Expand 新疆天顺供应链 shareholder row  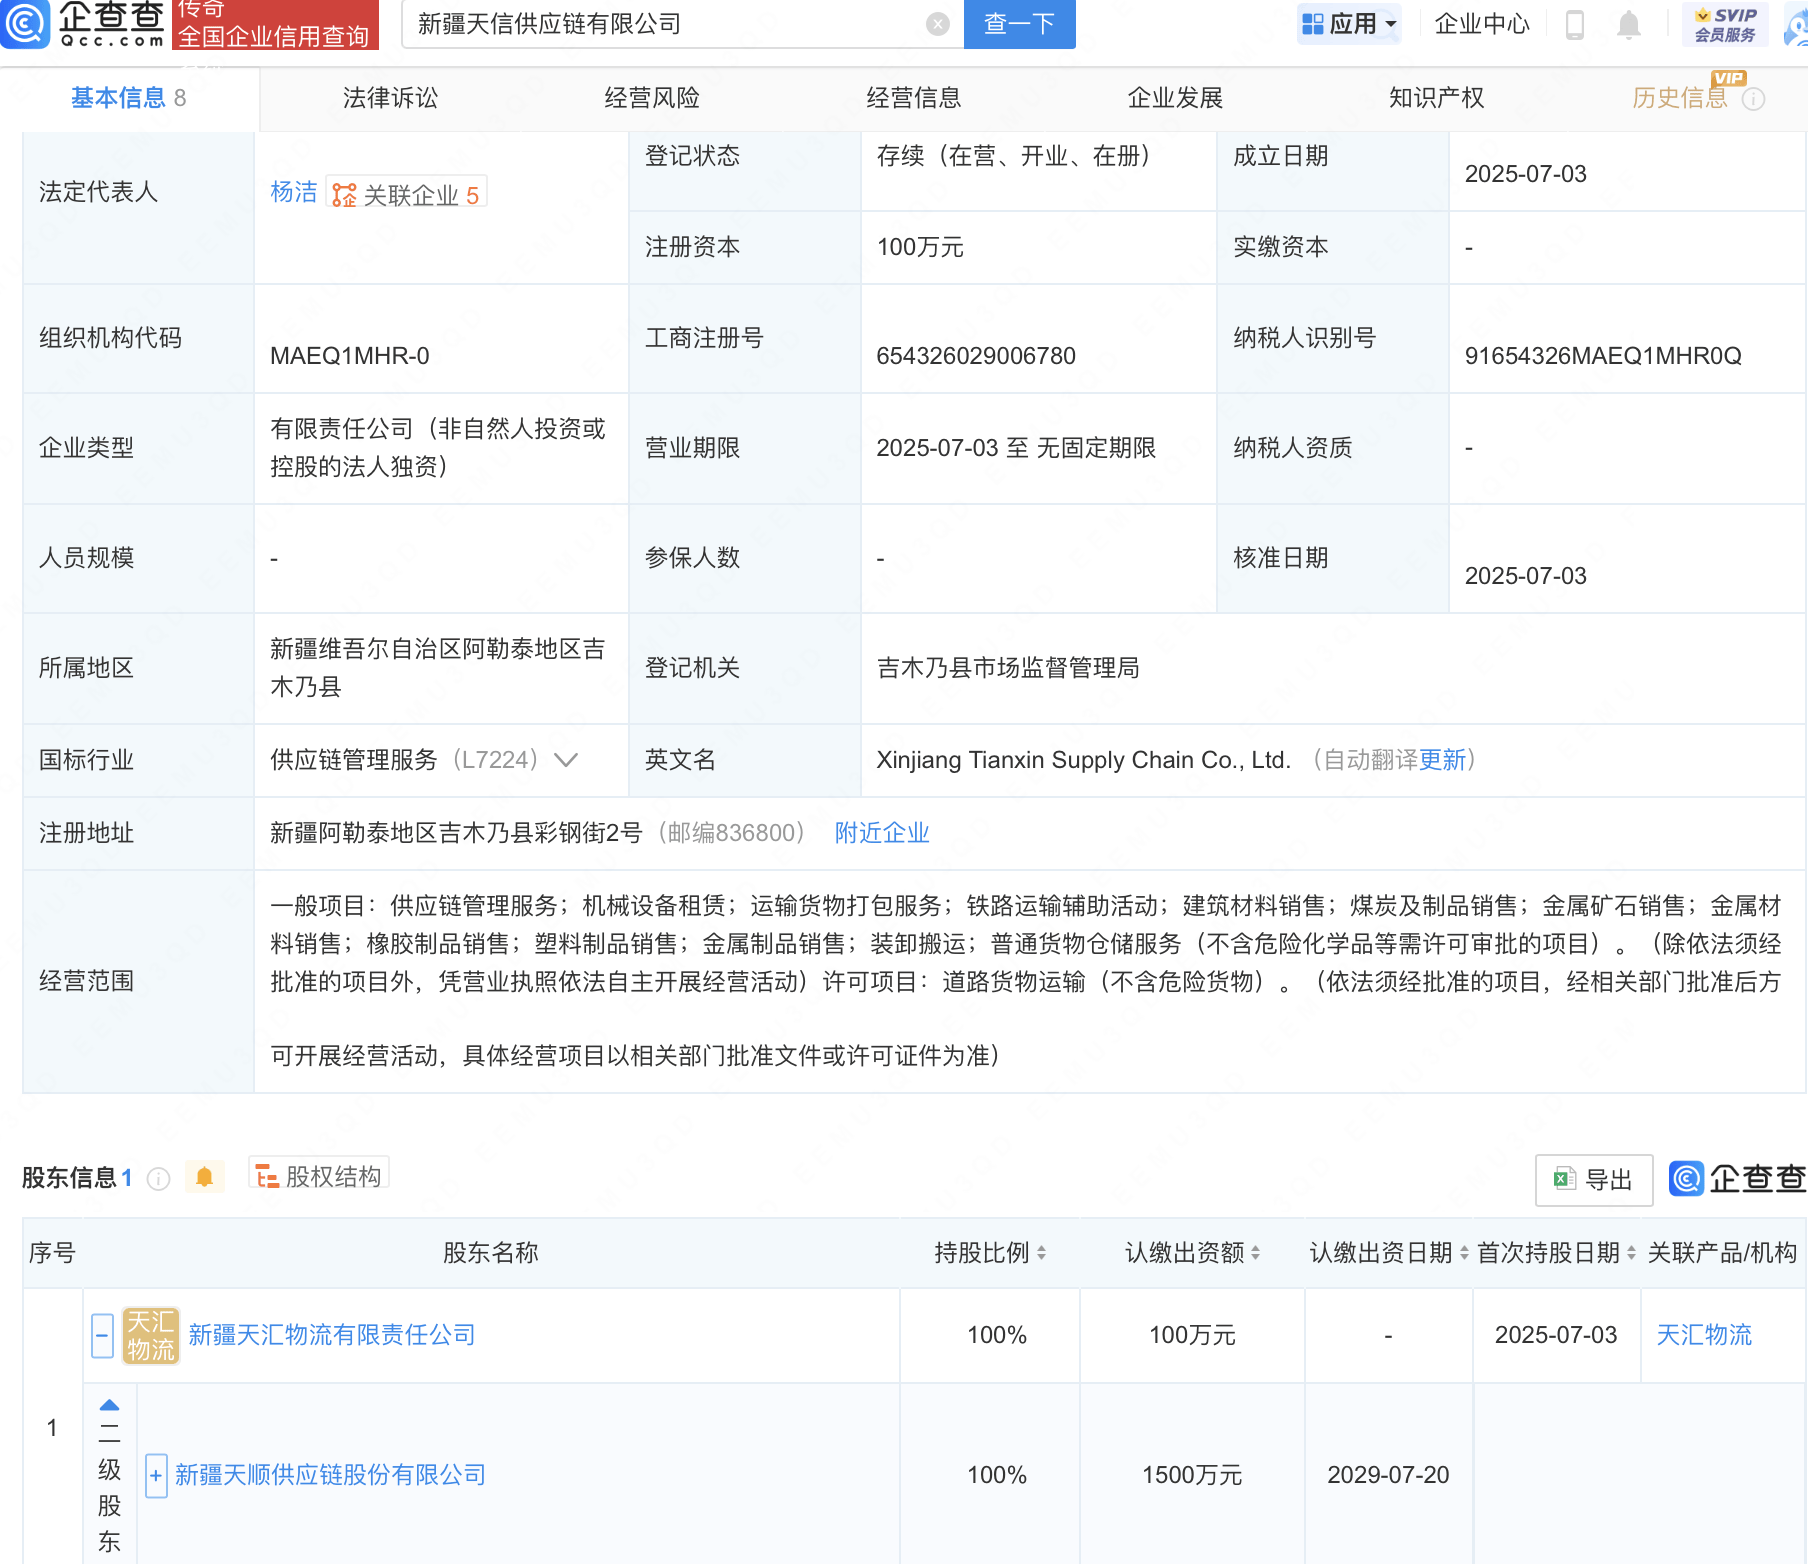click(156, 1476)
